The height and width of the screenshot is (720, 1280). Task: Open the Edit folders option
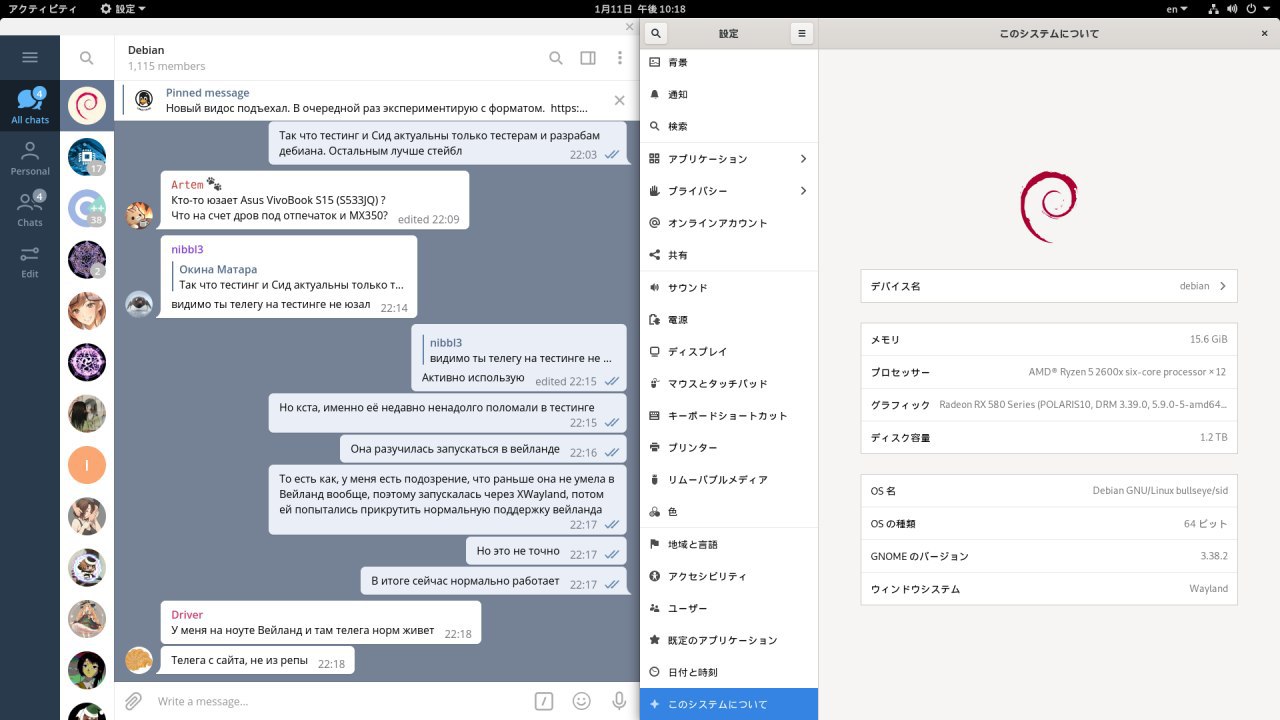point(30,261)
